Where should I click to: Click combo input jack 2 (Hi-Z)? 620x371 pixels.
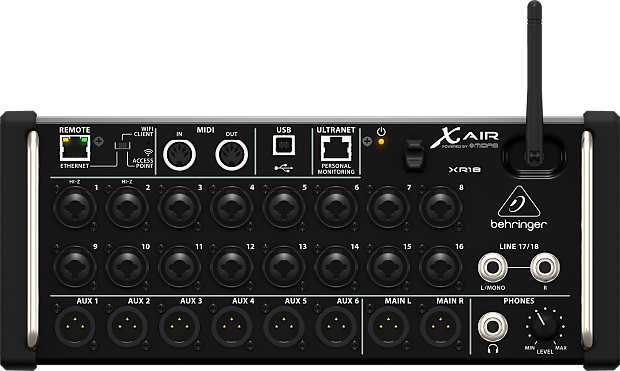coord(127,207)
